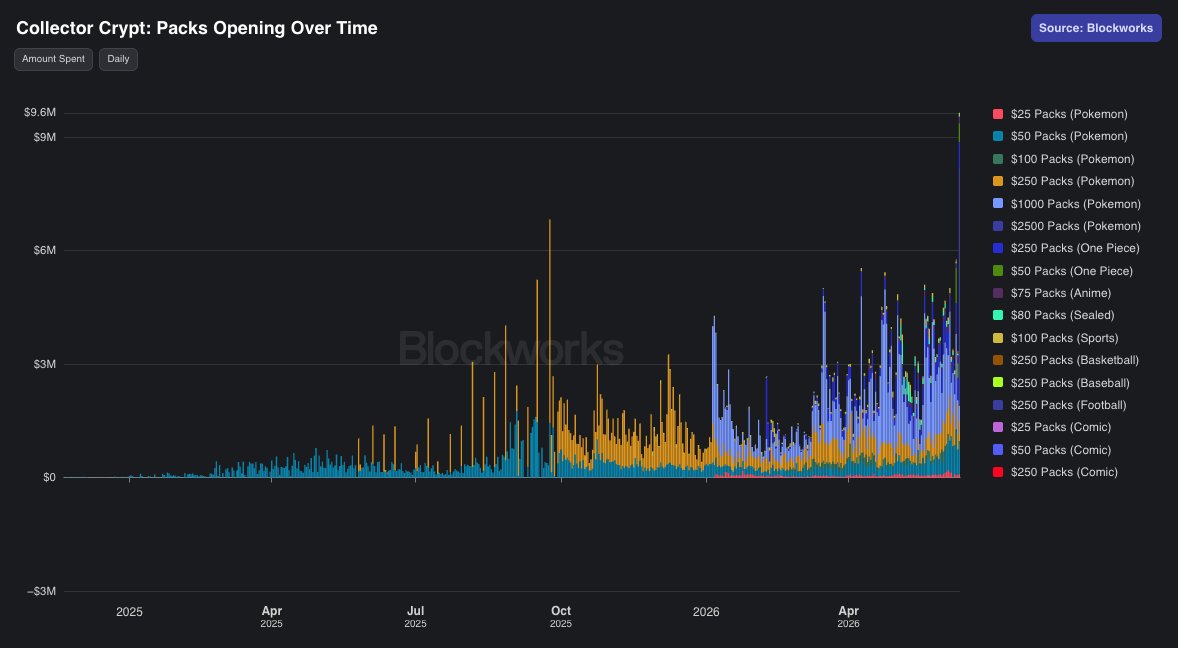Click the $100 Packs (Pokemon) green swatch

click(x=998, y=159)
